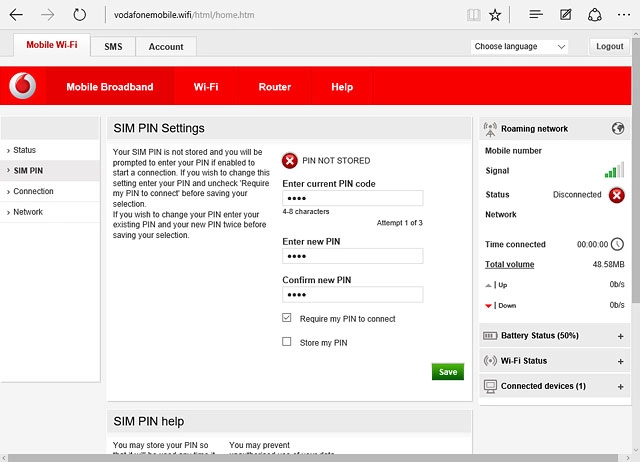Expand the Connected devices section
Image resolution: width=640 pixels, height=462 pixels.
click(620, 386)
